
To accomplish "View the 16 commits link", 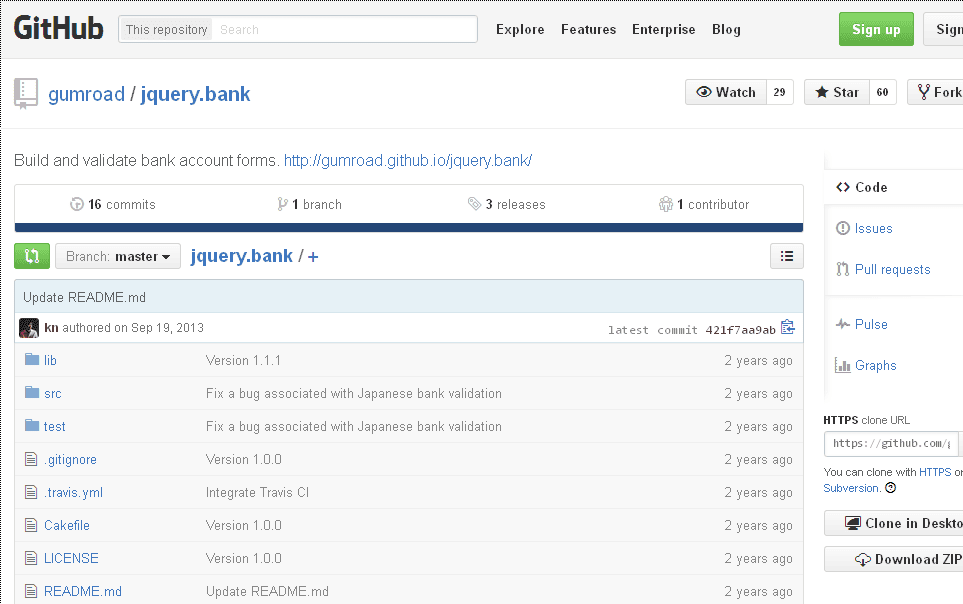I will point(113,204).
